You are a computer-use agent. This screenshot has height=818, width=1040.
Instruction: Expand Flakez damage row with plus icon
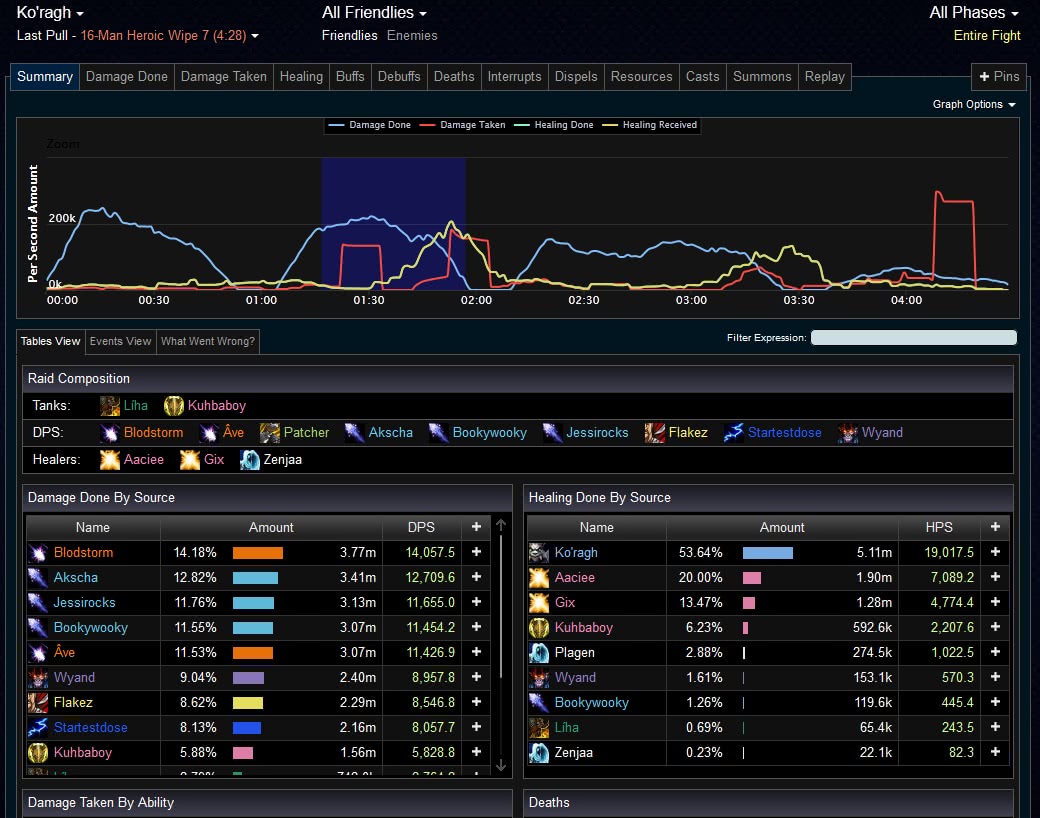pyautogui.click(x=476, y=702)
